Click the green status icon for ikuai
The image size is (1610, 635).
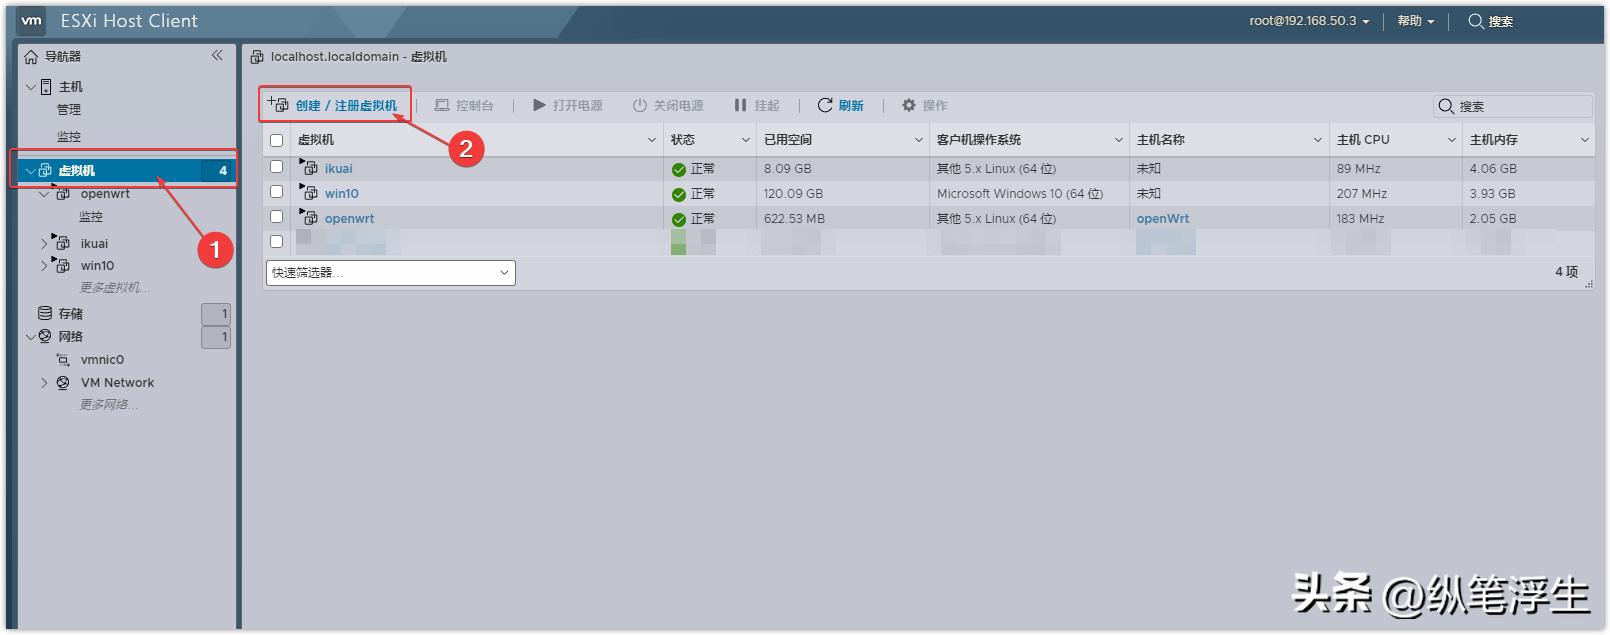click(x=679, y=169)
